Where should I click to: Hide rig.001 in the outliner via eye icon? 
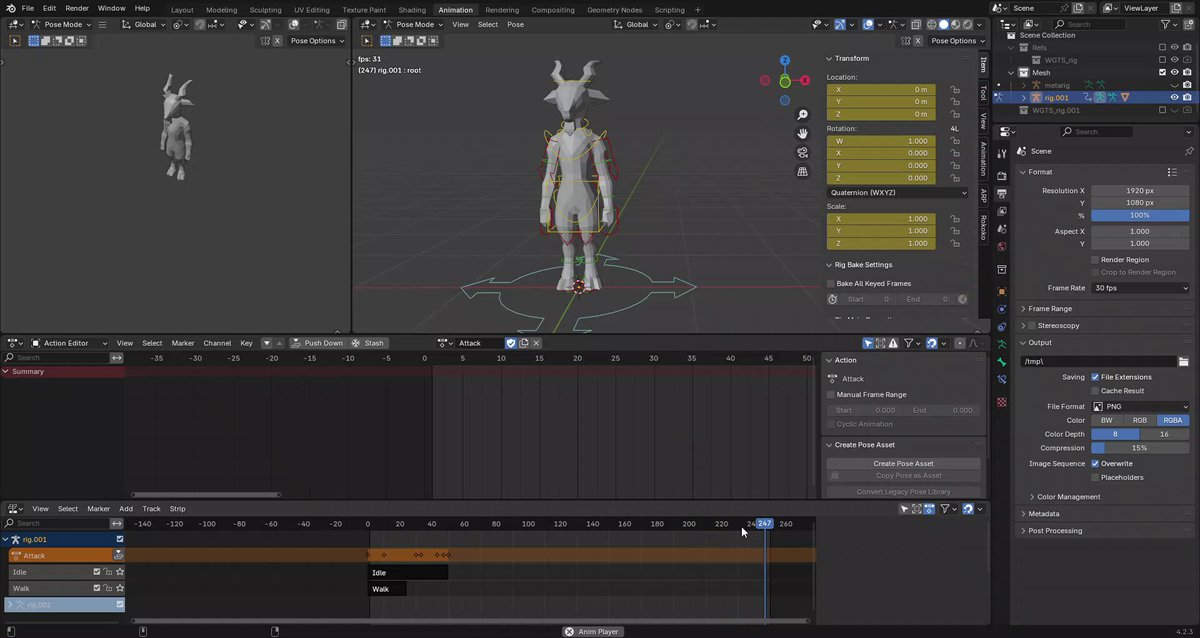pyautogui.click(x=1174, y=98)
